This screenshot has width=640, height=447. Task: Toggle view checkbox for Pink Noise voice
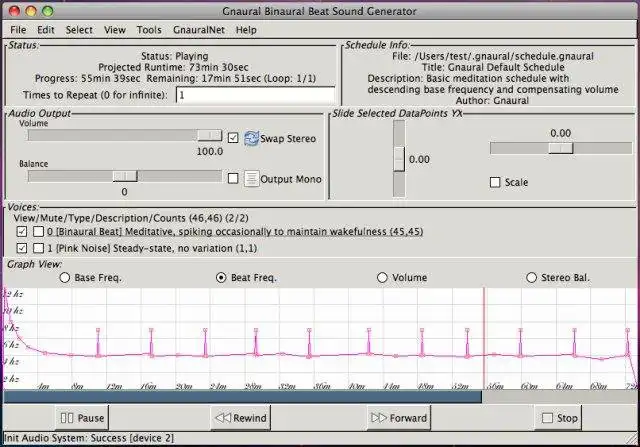tap(22, 248)
